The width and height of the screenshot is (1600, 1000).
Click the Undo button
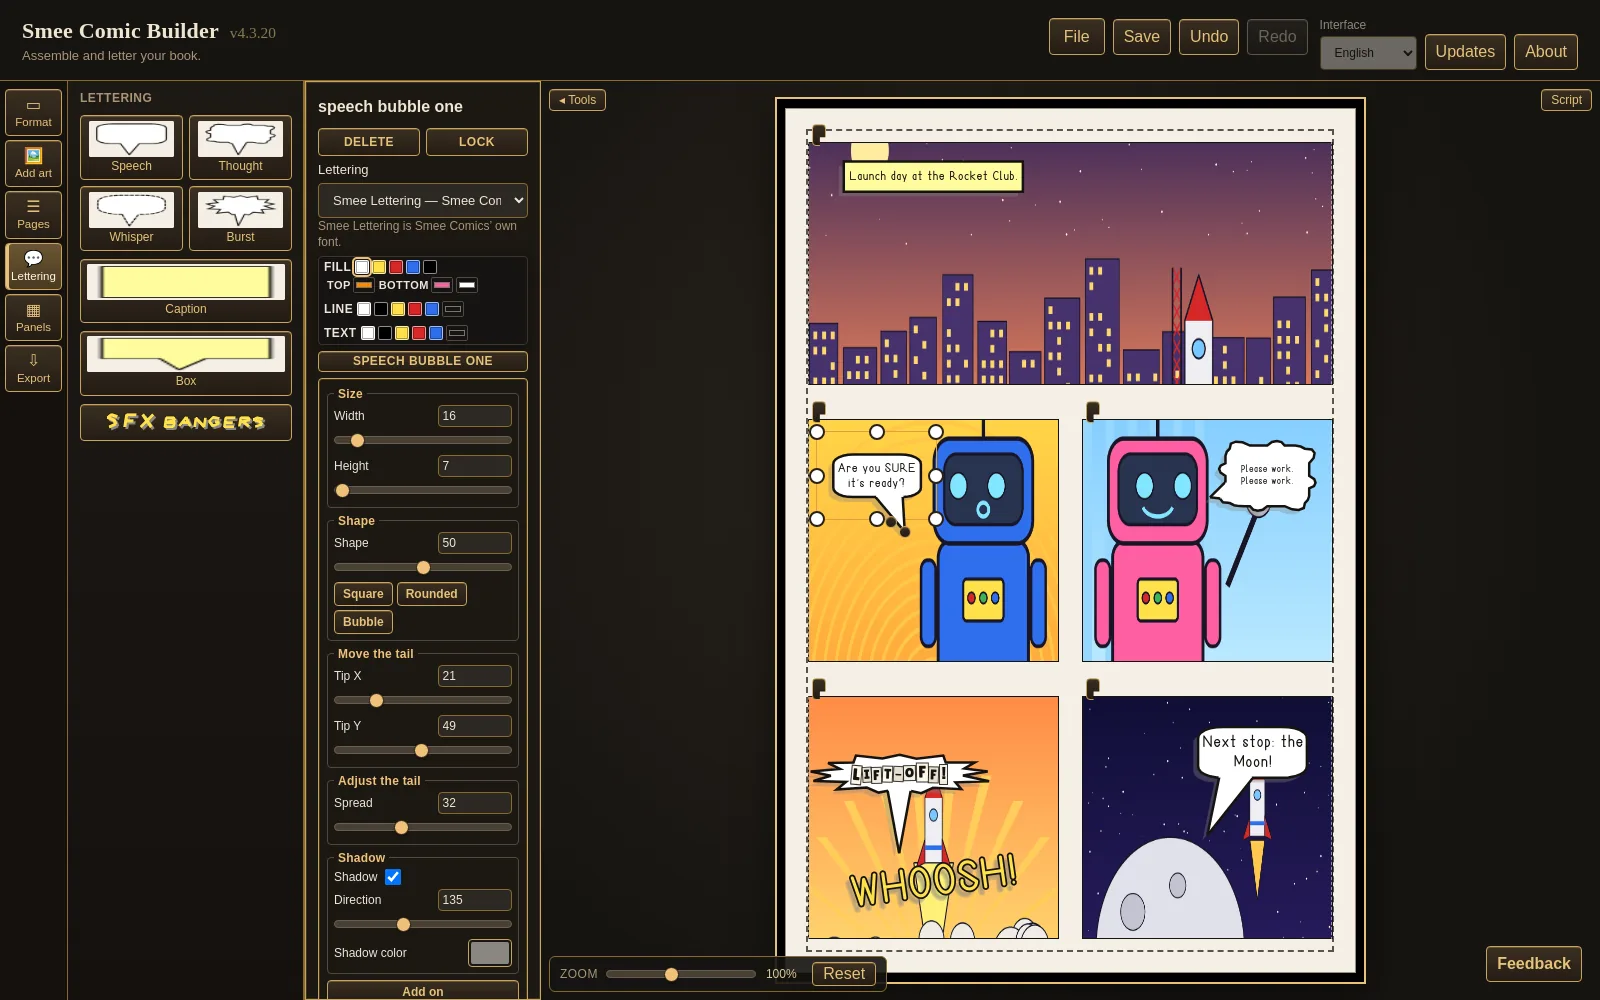[x=1209, y=37]
